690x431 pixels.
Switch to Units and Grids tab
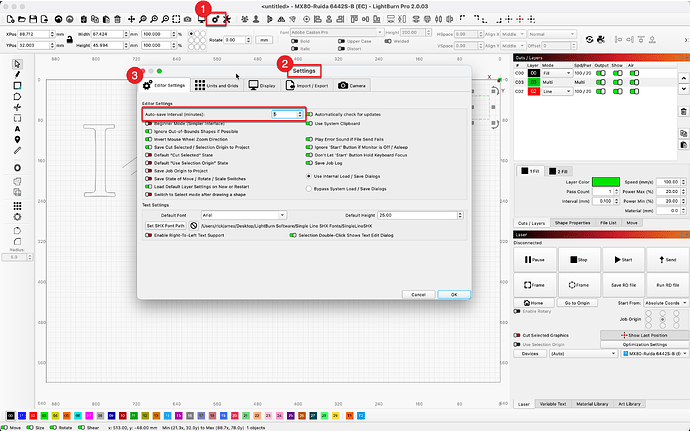(217, 85)
